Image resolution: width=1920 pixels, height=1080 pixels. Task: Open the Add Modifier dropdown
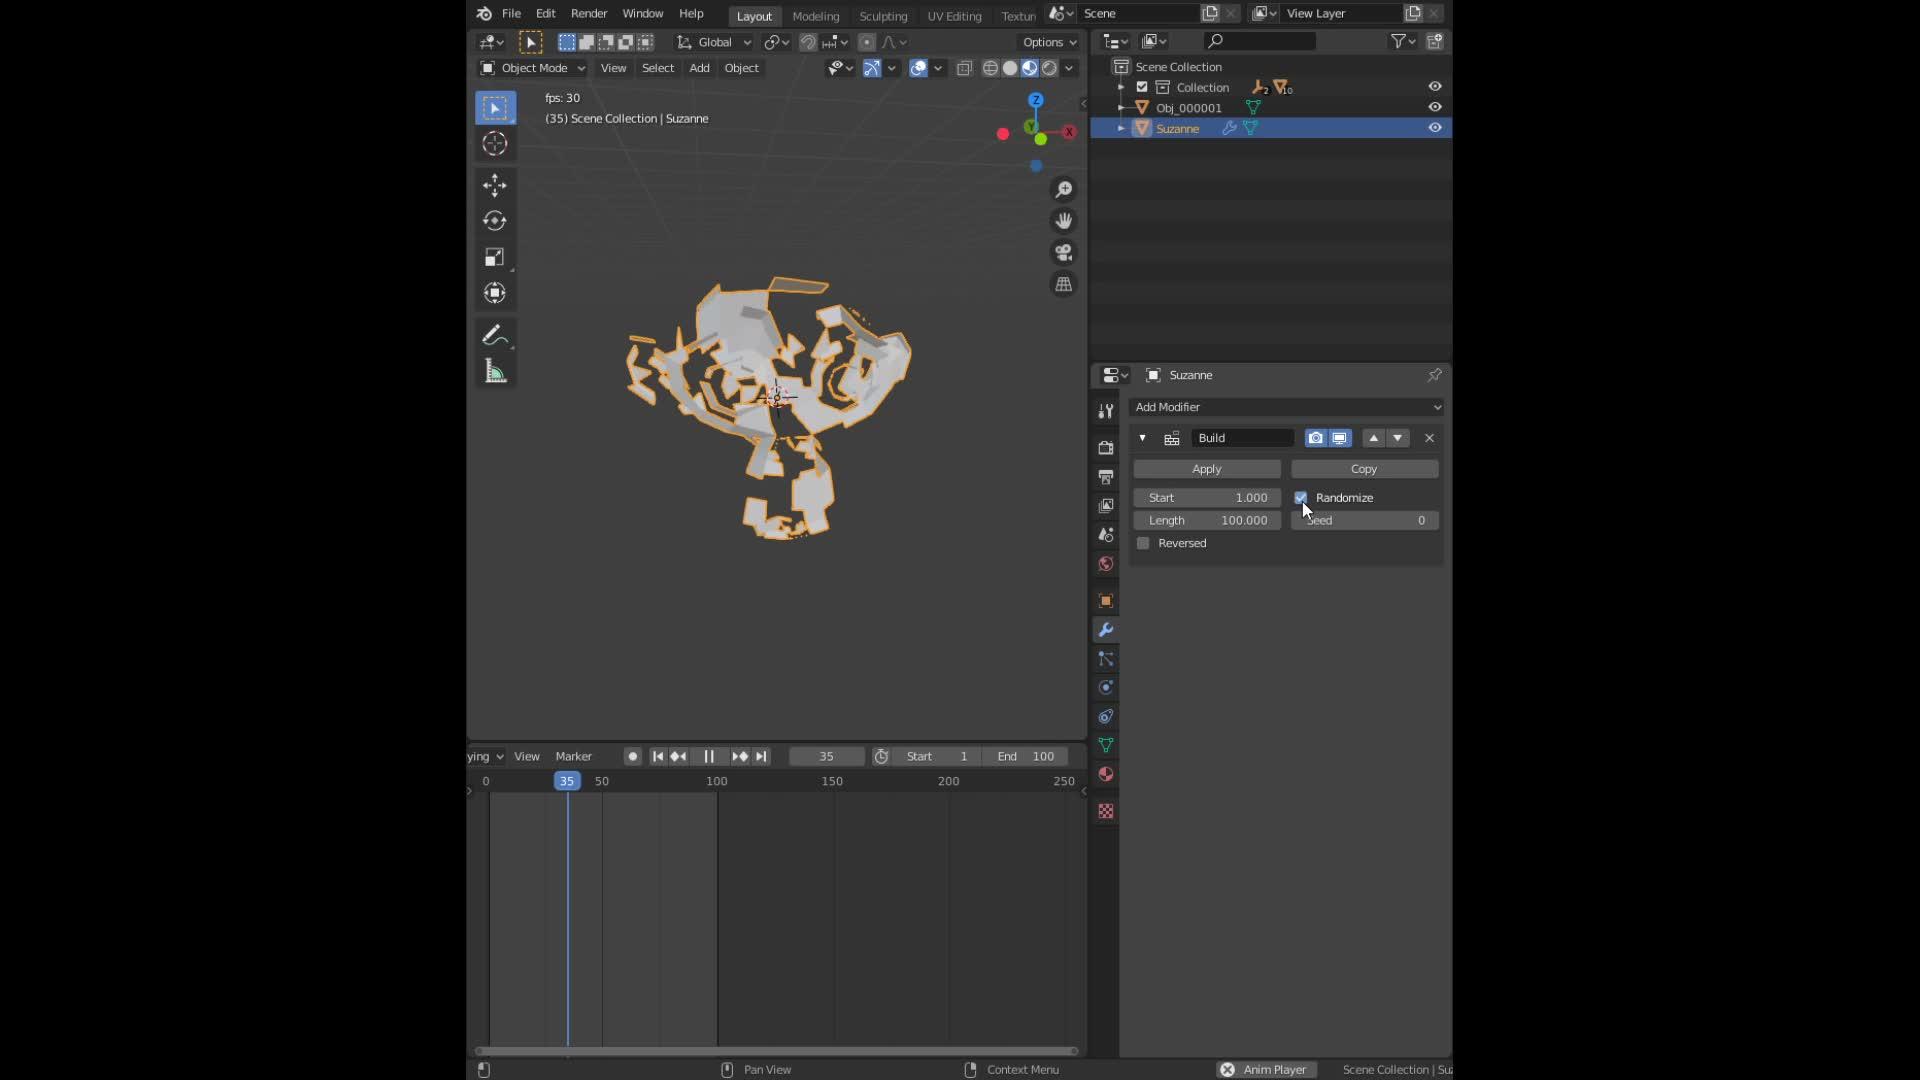(1286, 407)
